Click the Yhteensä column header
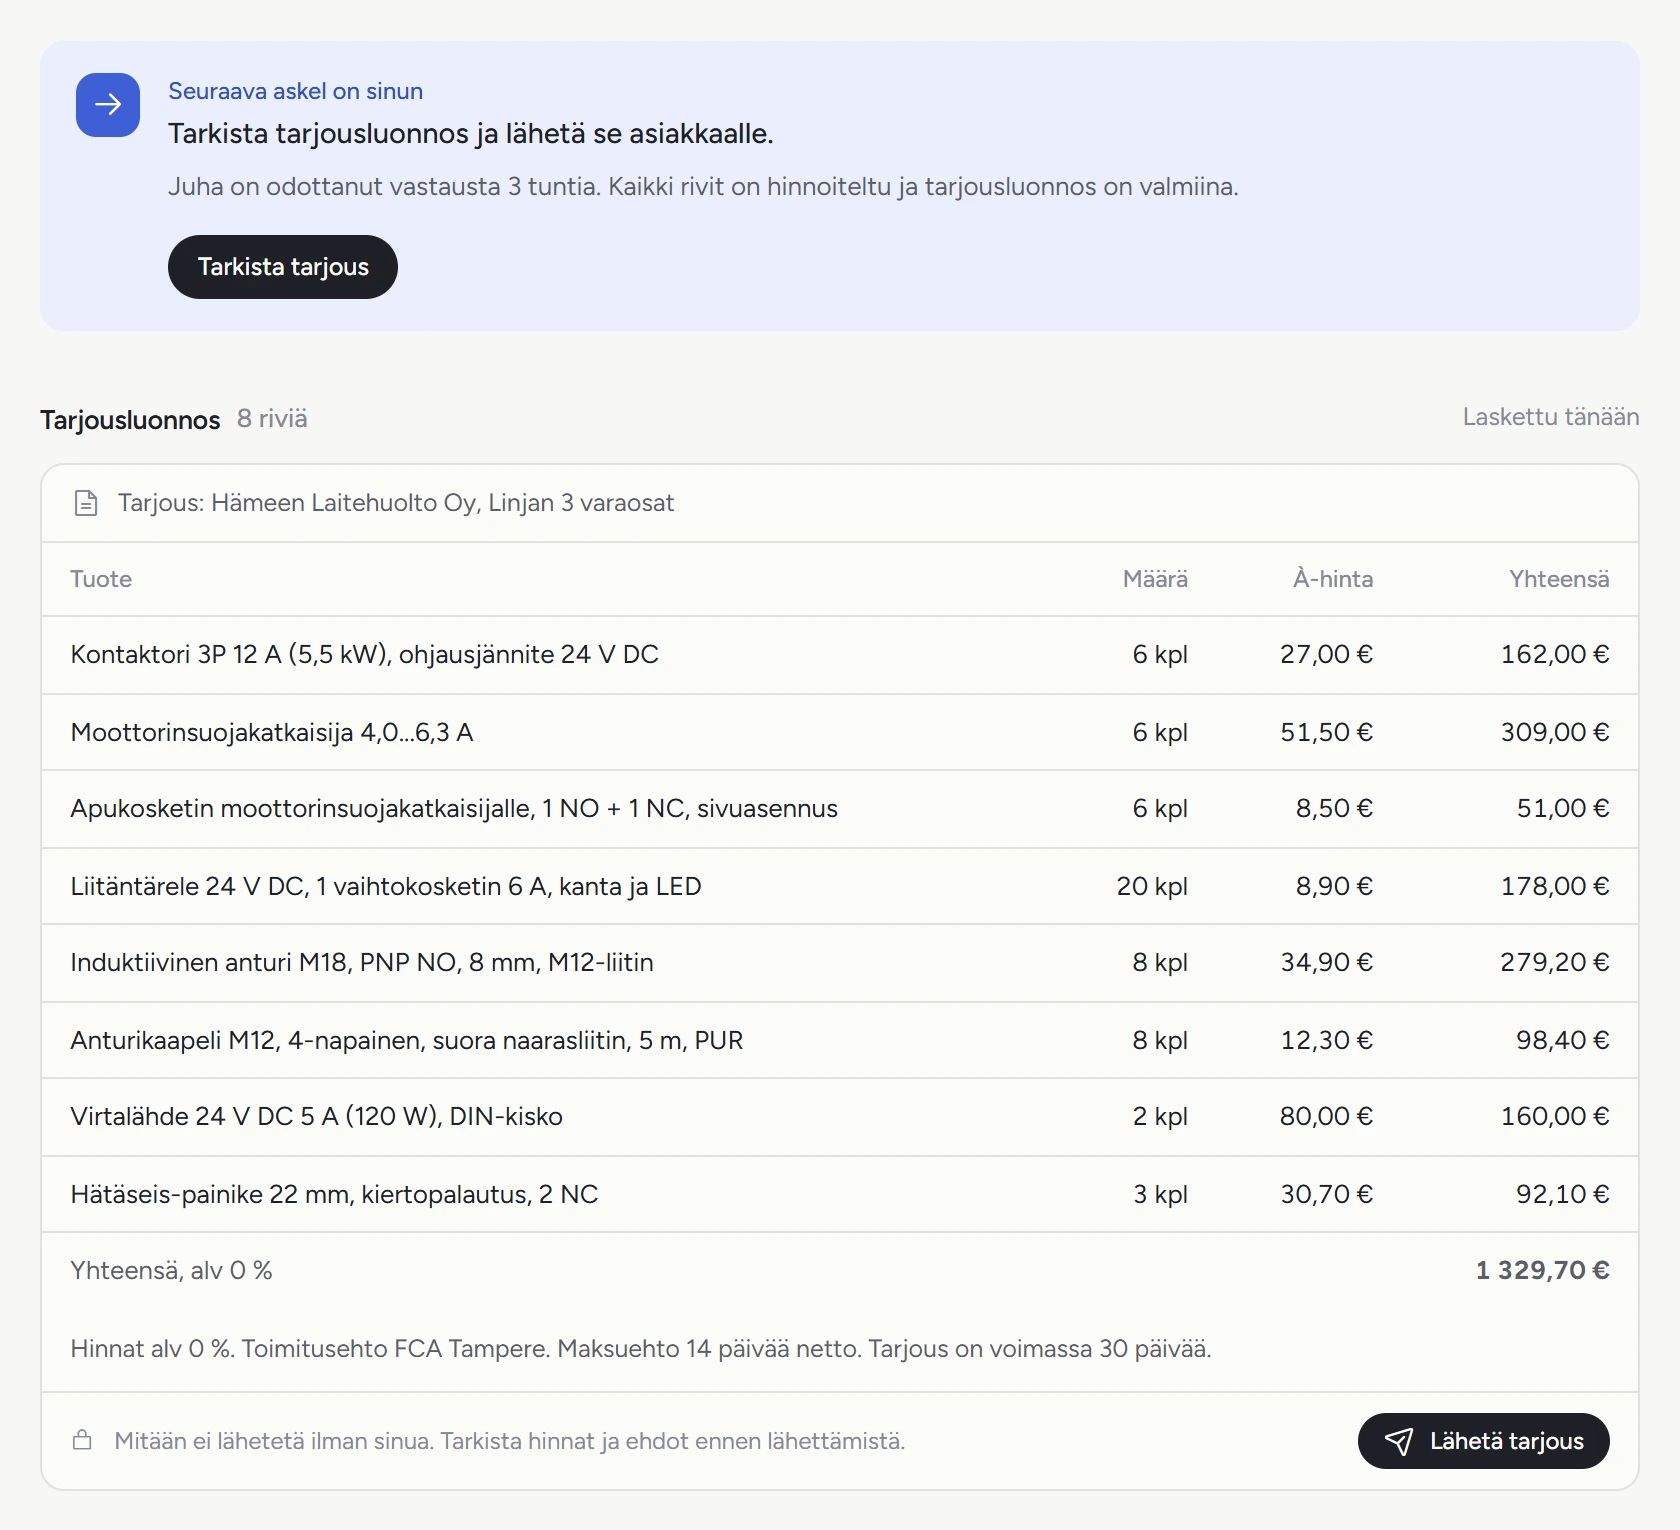 [x=1560, y=579]
